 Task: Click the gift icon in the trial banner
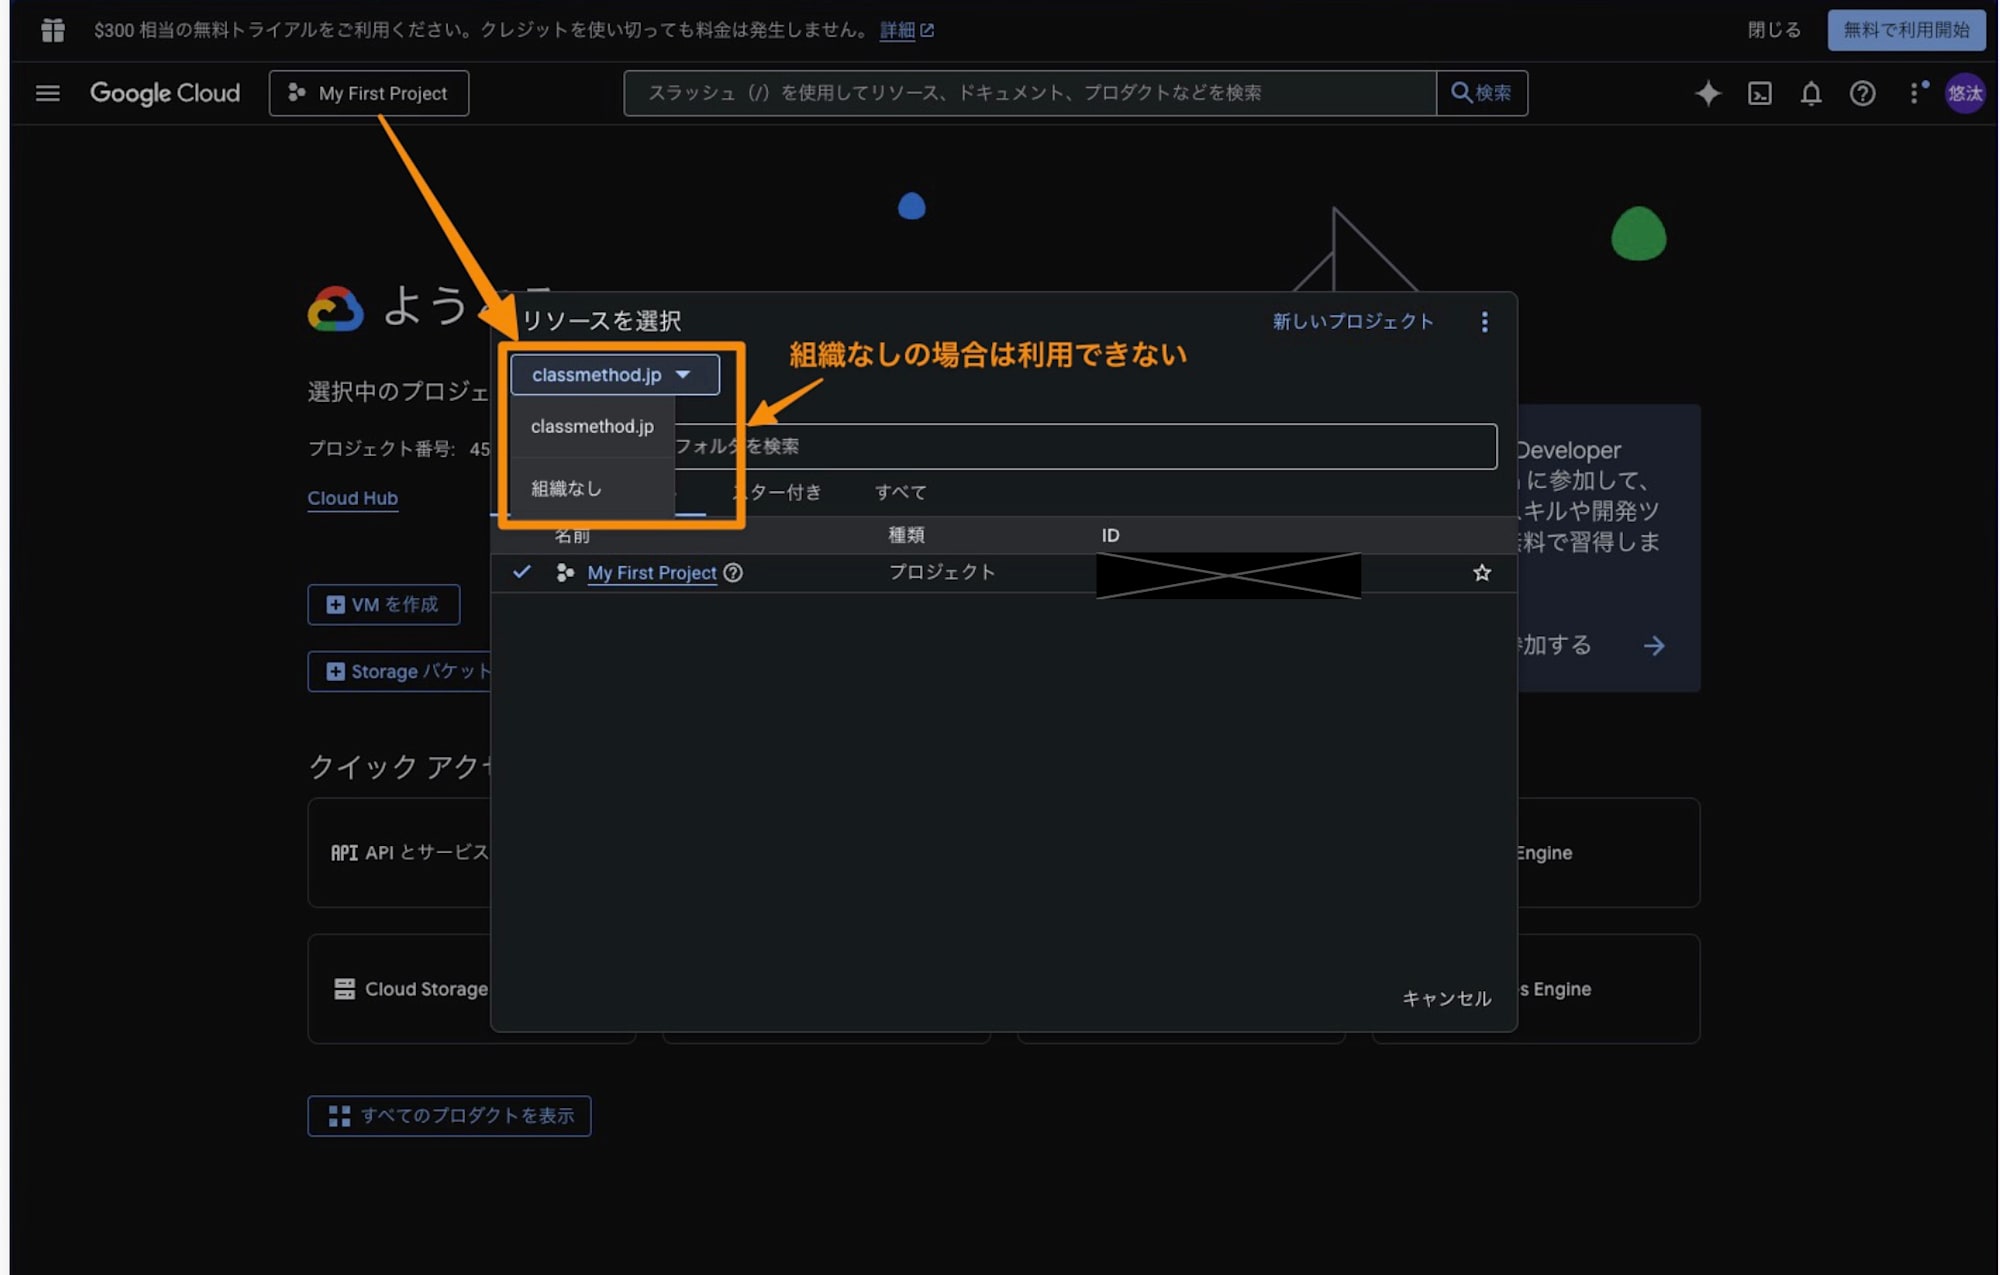52,30
